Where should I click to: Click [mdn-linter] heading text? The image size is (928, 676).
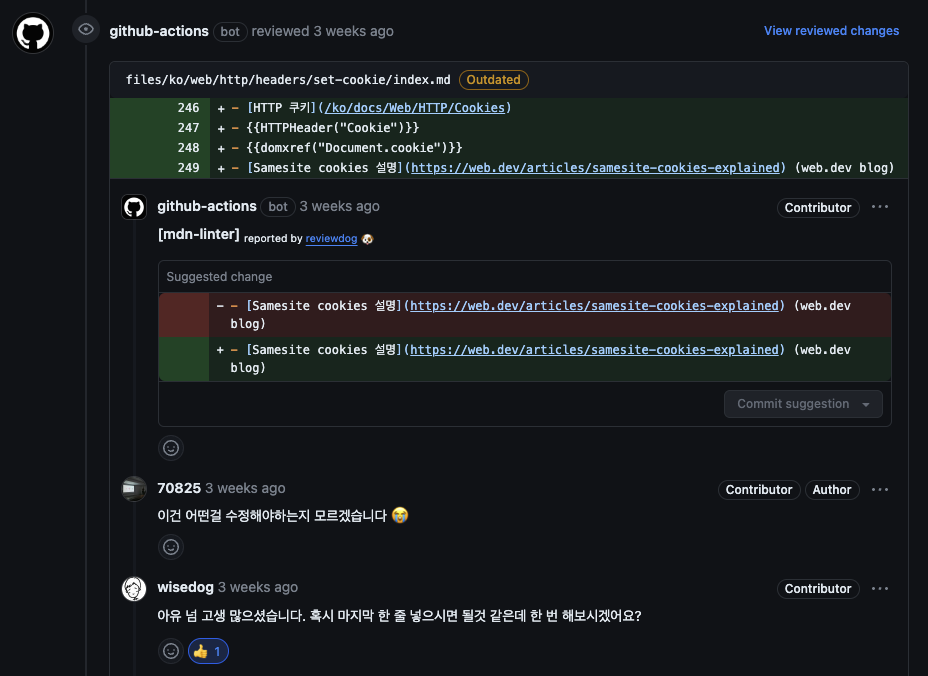click(x=198, y=234)
